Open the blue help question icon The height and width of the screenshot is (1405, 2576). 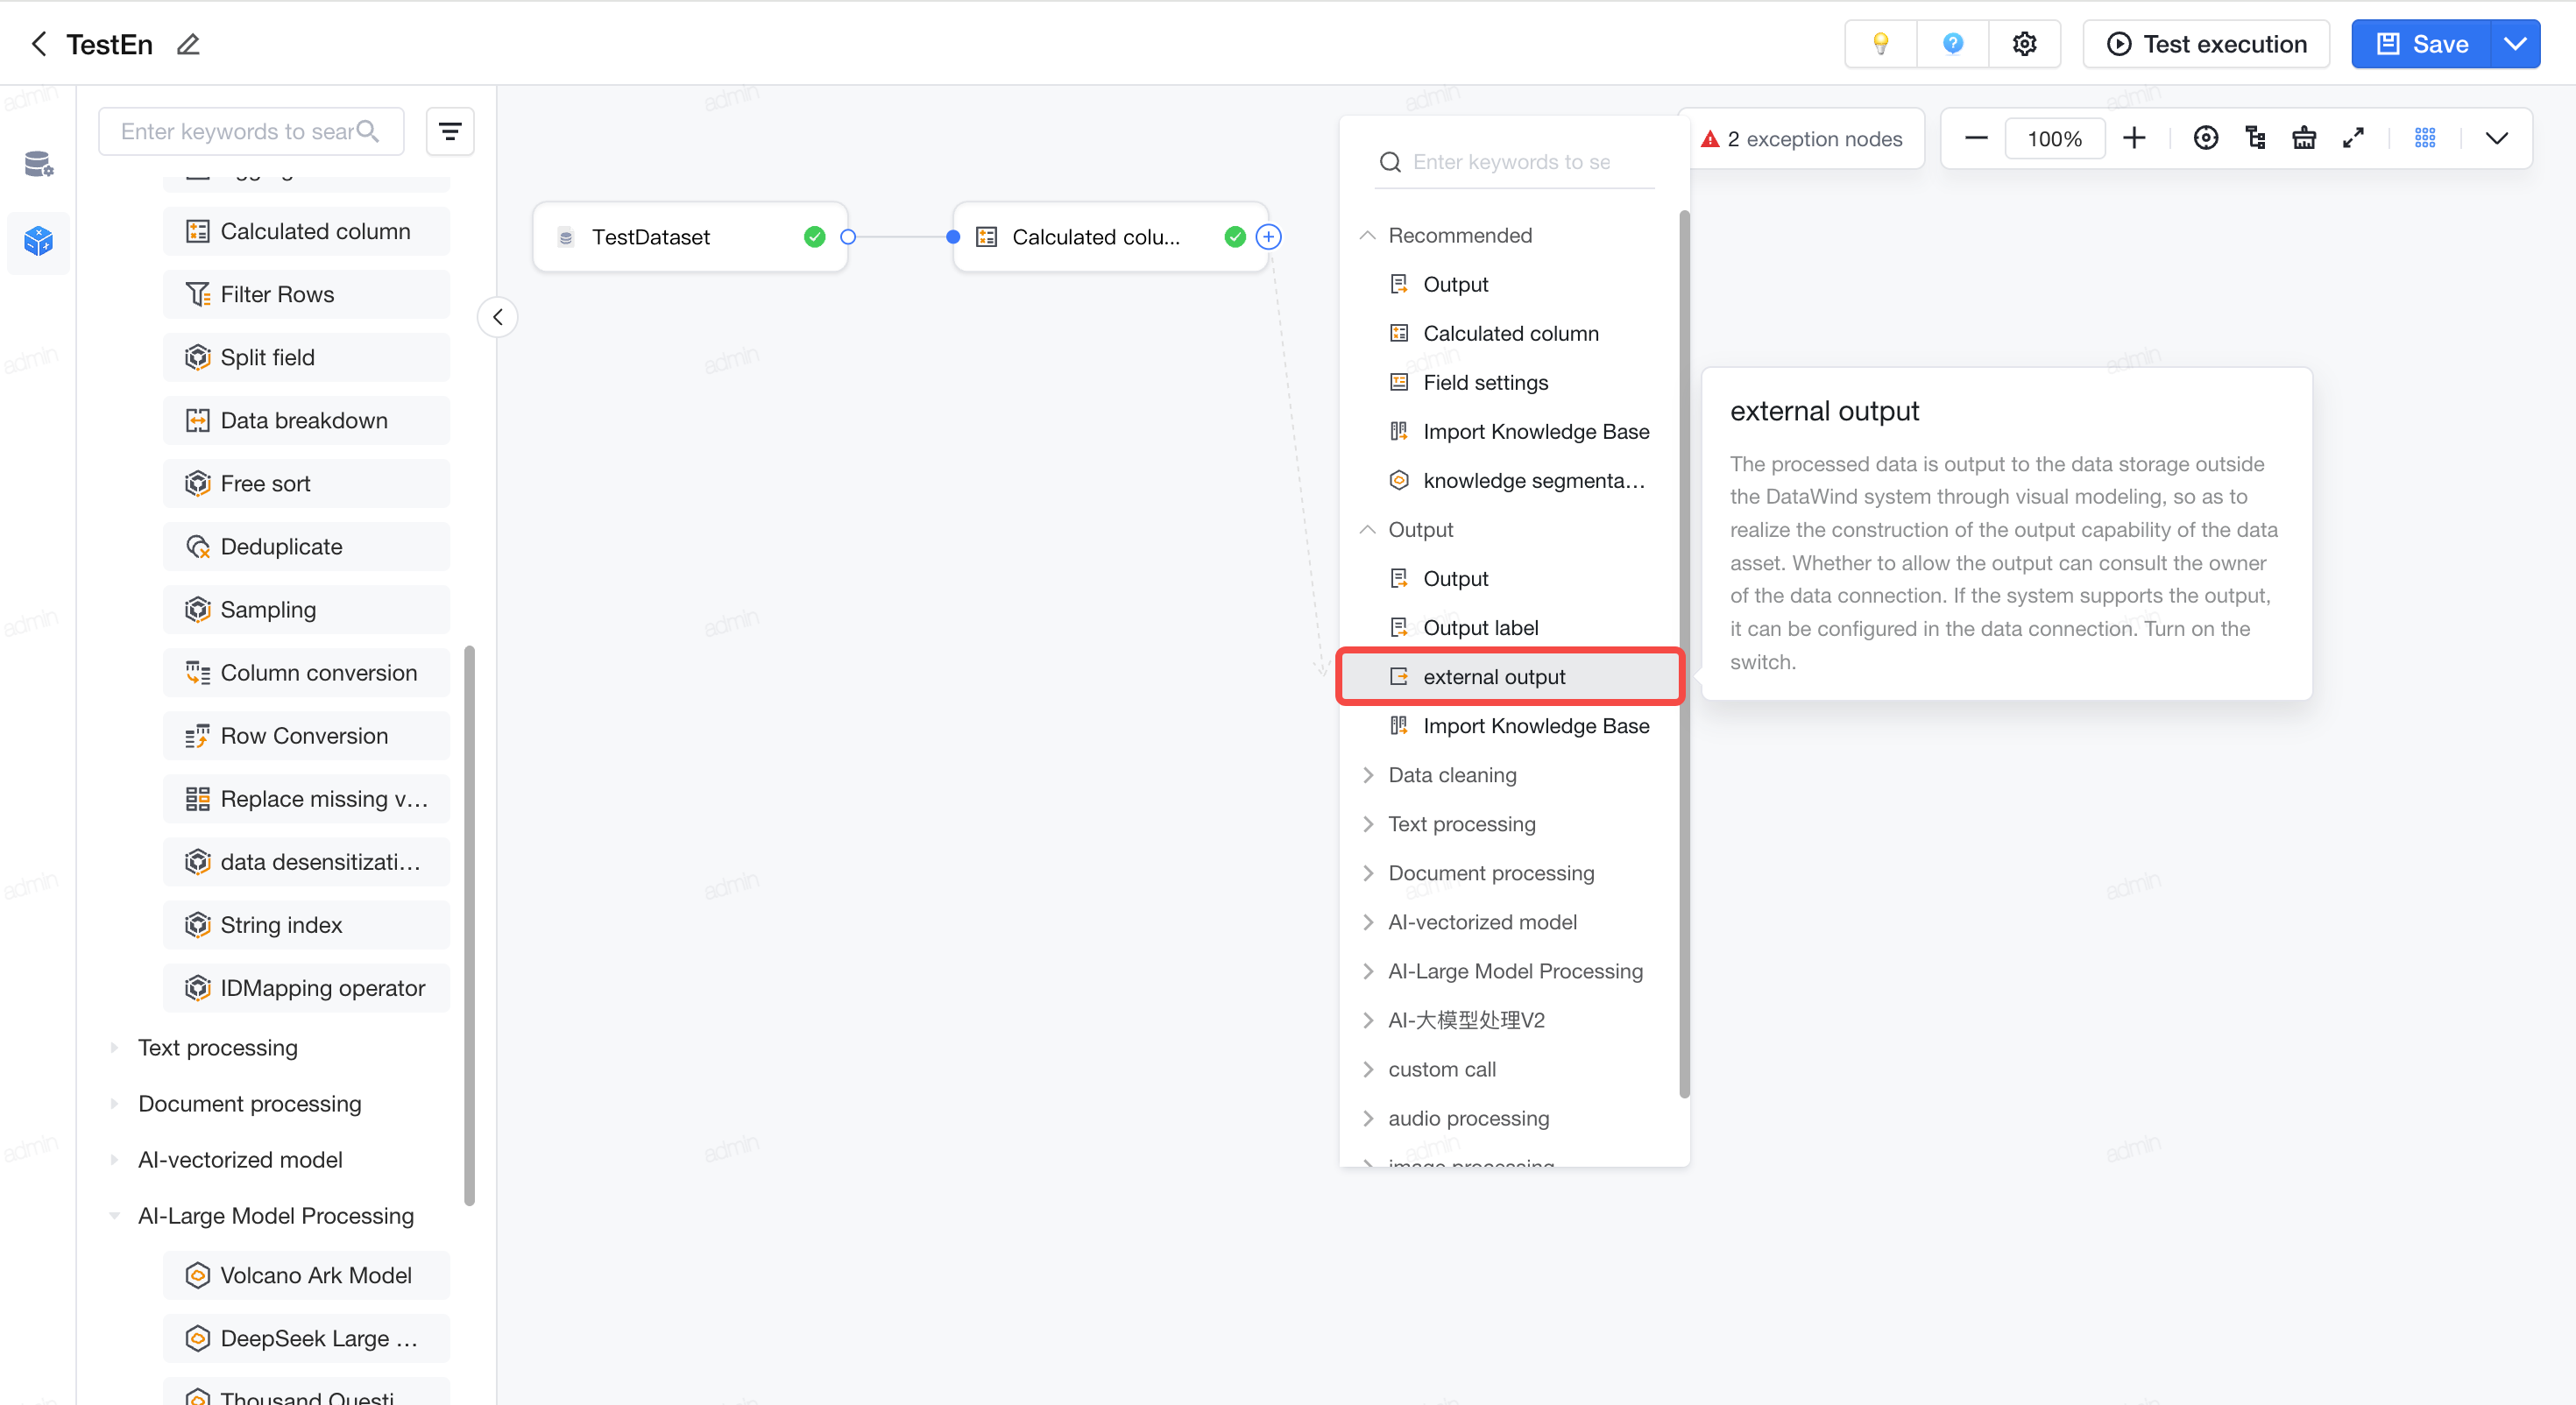point(1952,44)
